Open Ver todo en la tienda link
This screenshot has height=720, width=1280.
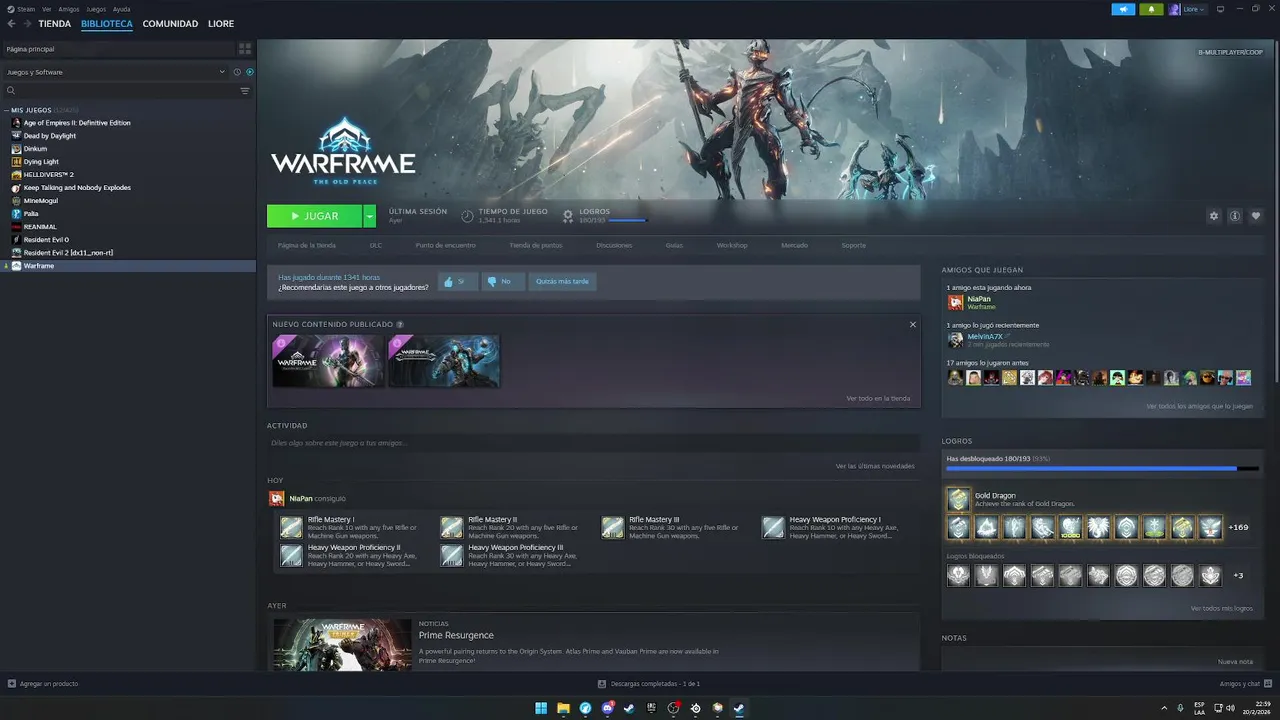click(878, 398)
